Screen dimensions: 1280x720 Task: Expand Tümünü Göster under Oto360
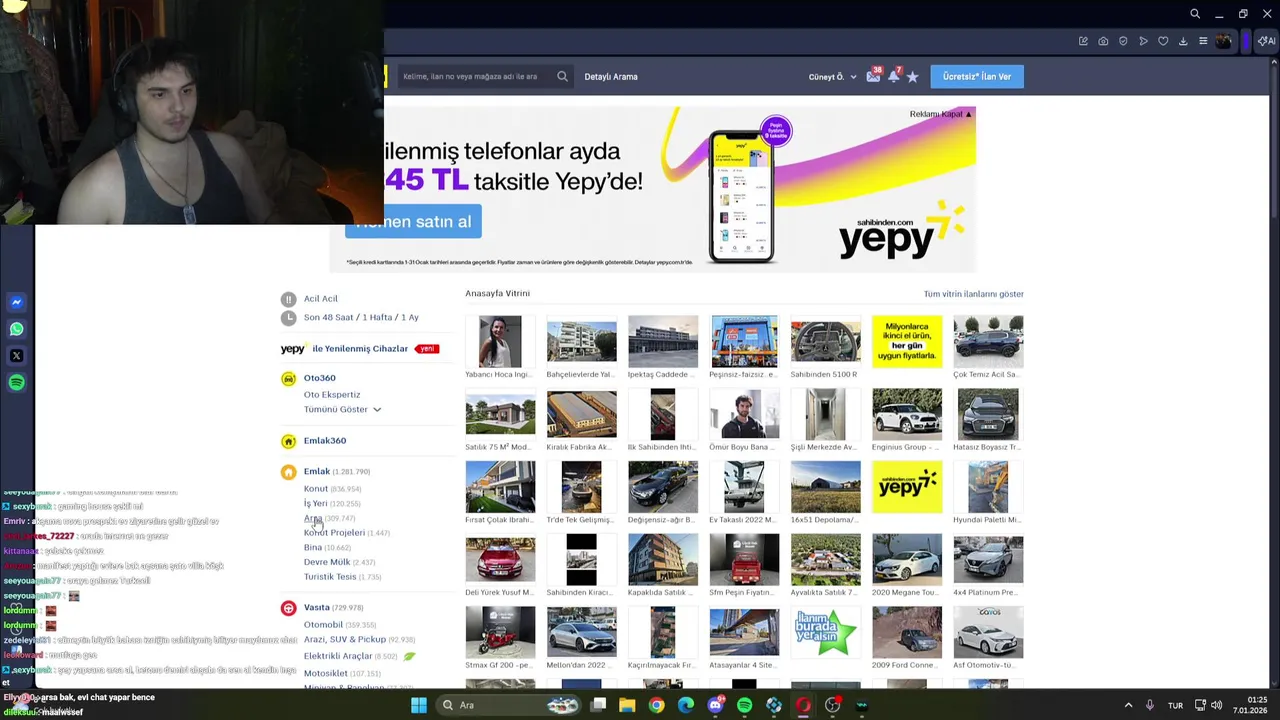342,409
